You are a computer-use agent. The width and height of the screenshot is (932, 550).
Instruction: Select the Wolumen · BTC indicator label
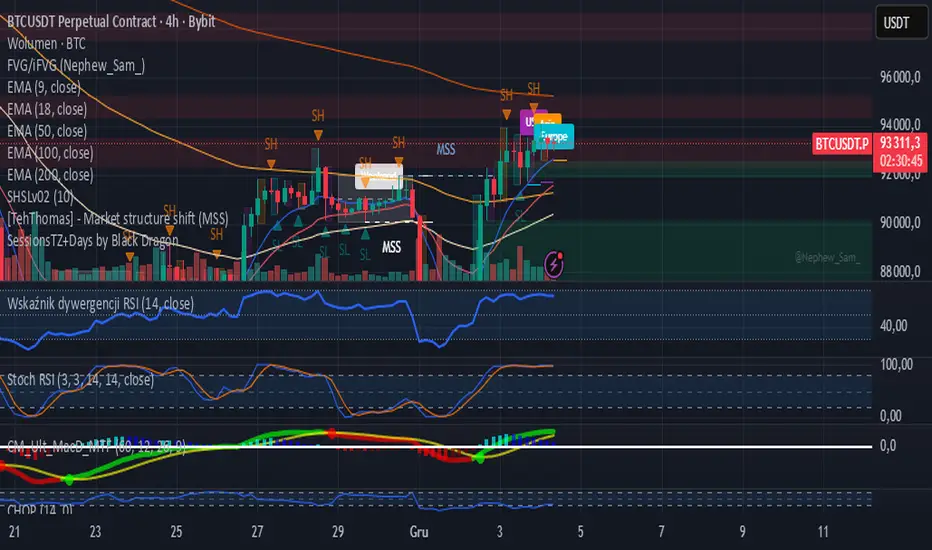click(x=46, y=44)
